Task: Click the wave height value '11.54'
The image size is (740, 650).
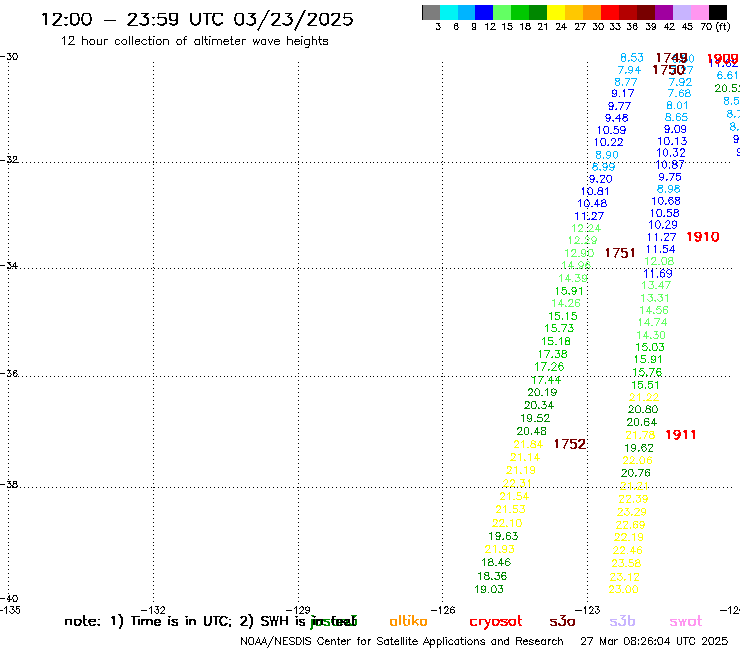Action: click(x=660, y=249)
